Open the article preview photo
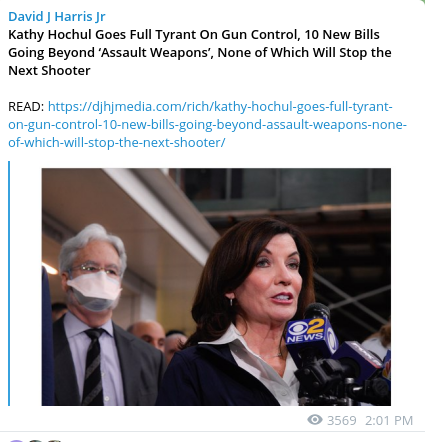Screen dimensions: 425x442 (216, 287)
